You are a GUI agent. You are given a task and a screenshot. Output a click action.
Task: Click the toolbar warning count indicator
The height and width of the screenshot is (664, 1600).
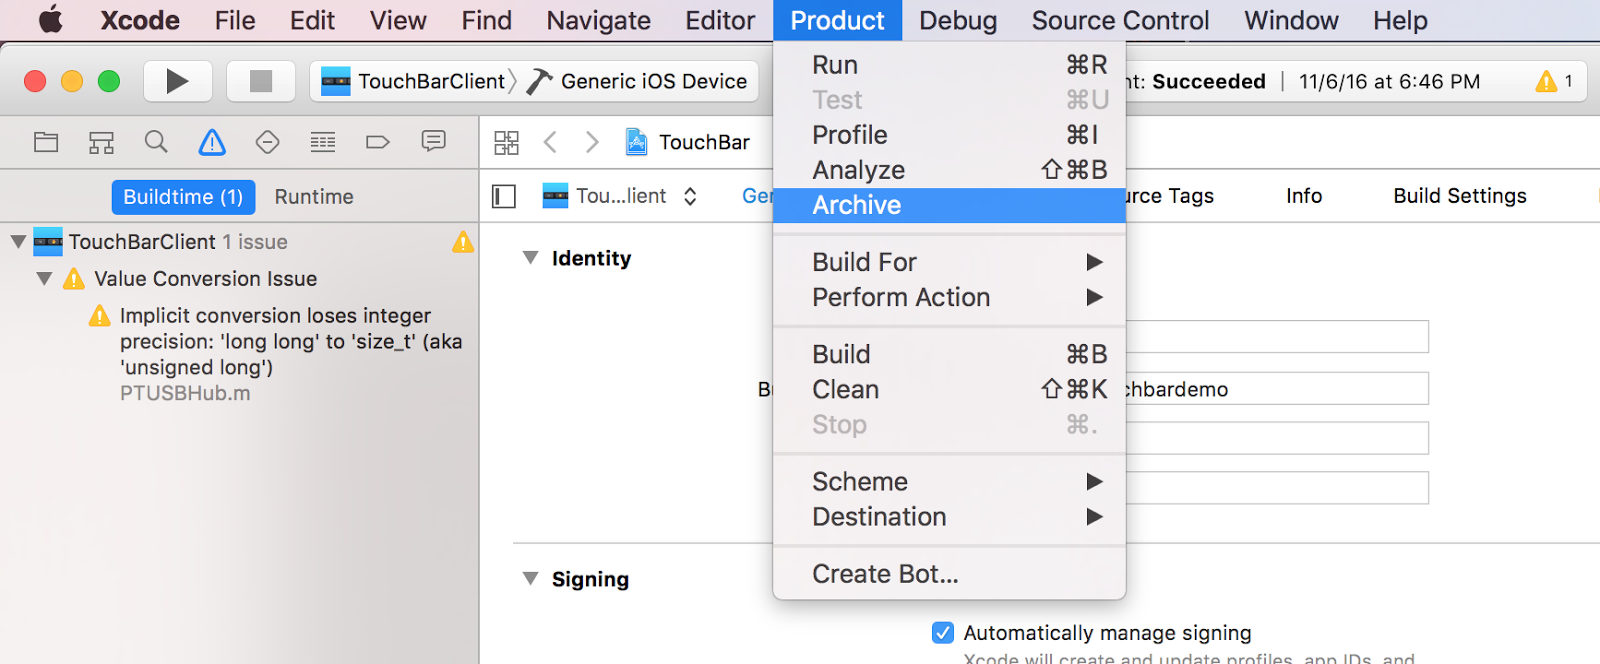[1555, 81]
